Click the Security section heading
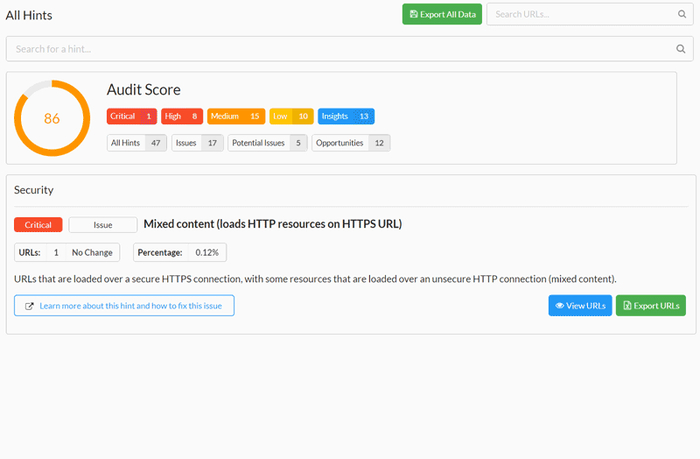 (33, 190)
